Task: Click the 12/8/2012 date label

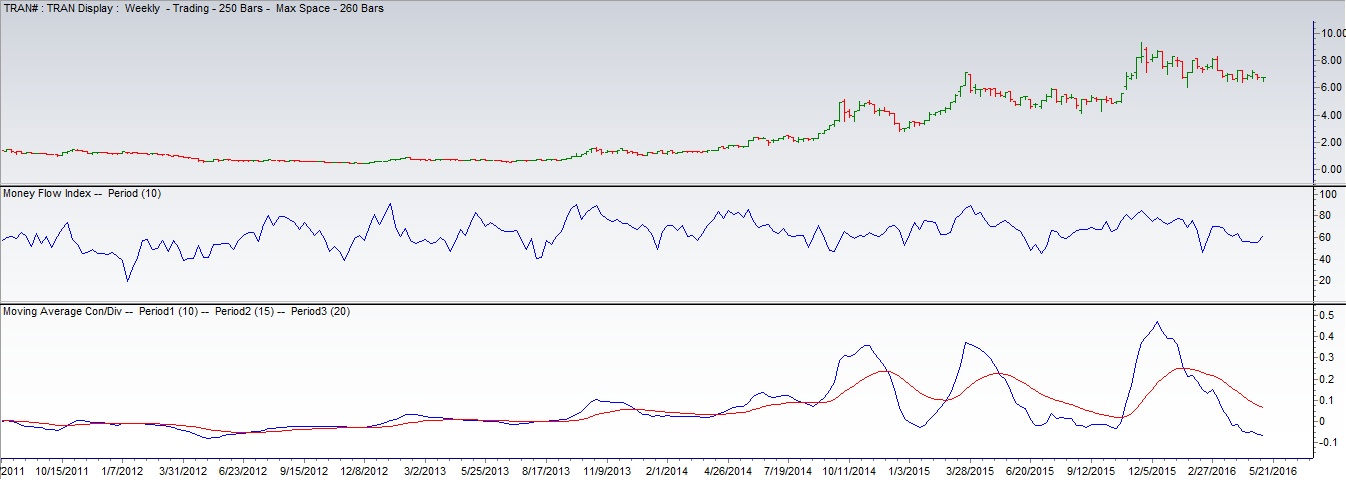Action: pos(363,469)
